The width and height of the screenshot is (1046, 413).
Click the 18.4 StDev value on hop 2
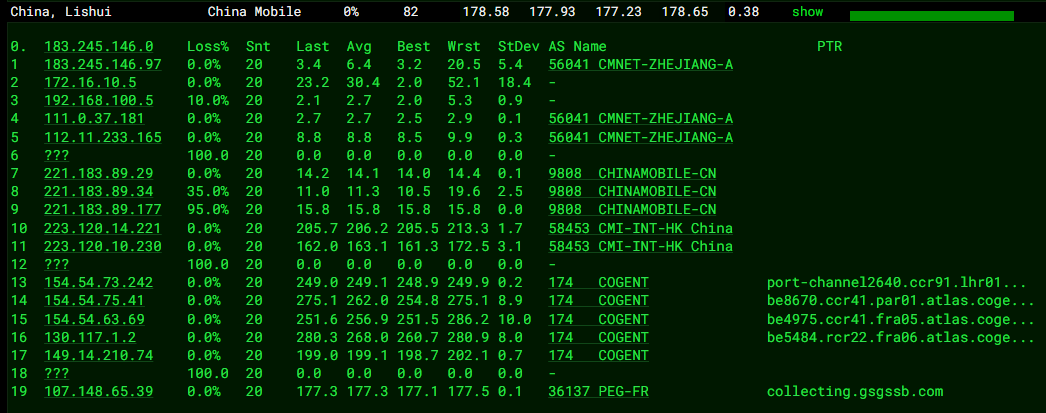(514, 83)
